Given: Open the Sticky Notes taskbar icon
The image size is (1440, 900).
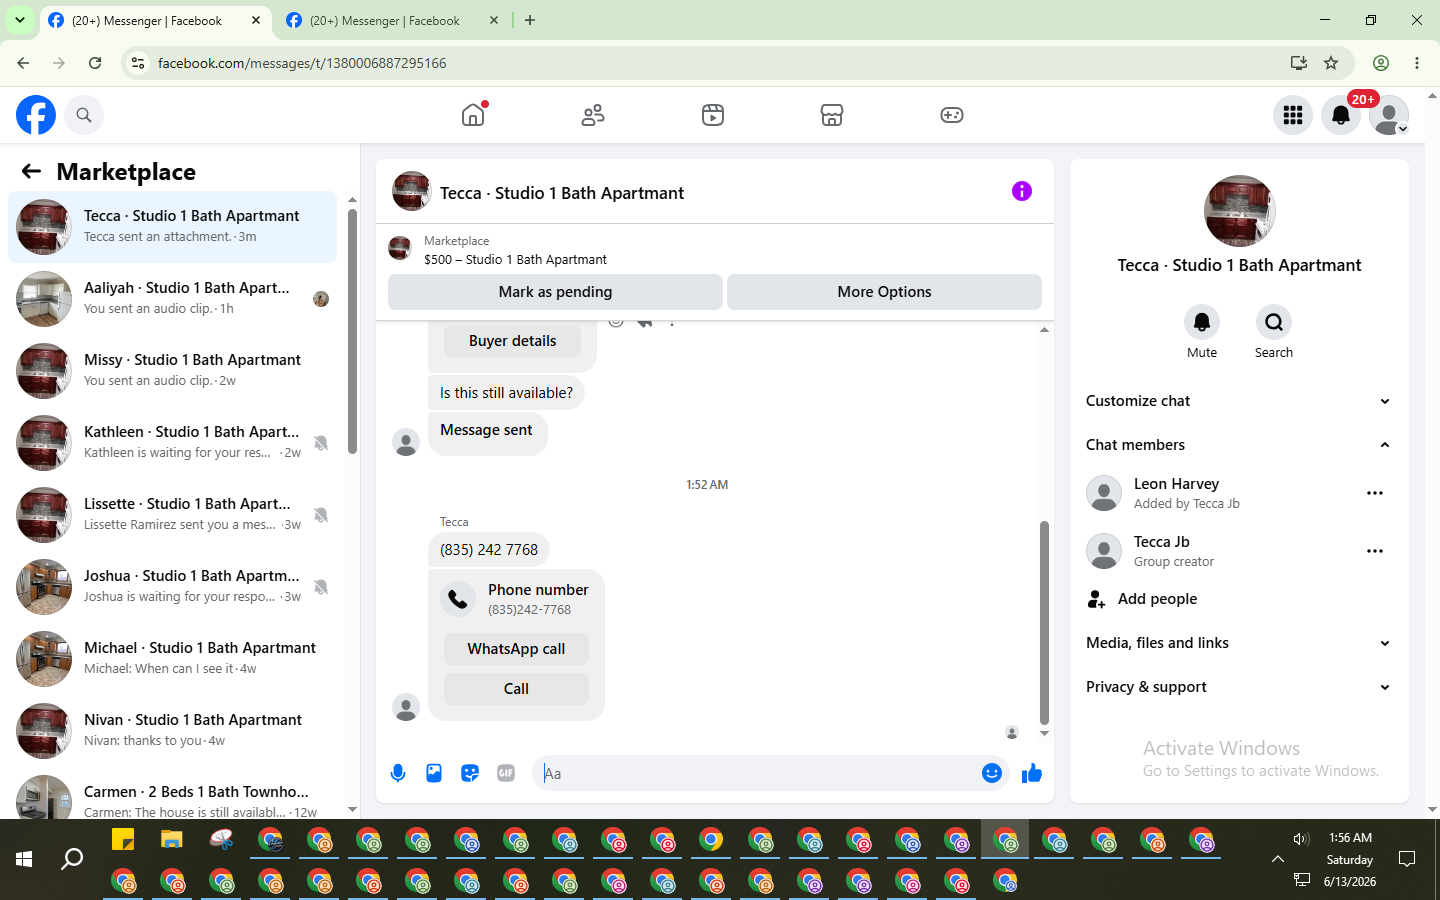Looking at the screenshot, I should click(123, 840).
